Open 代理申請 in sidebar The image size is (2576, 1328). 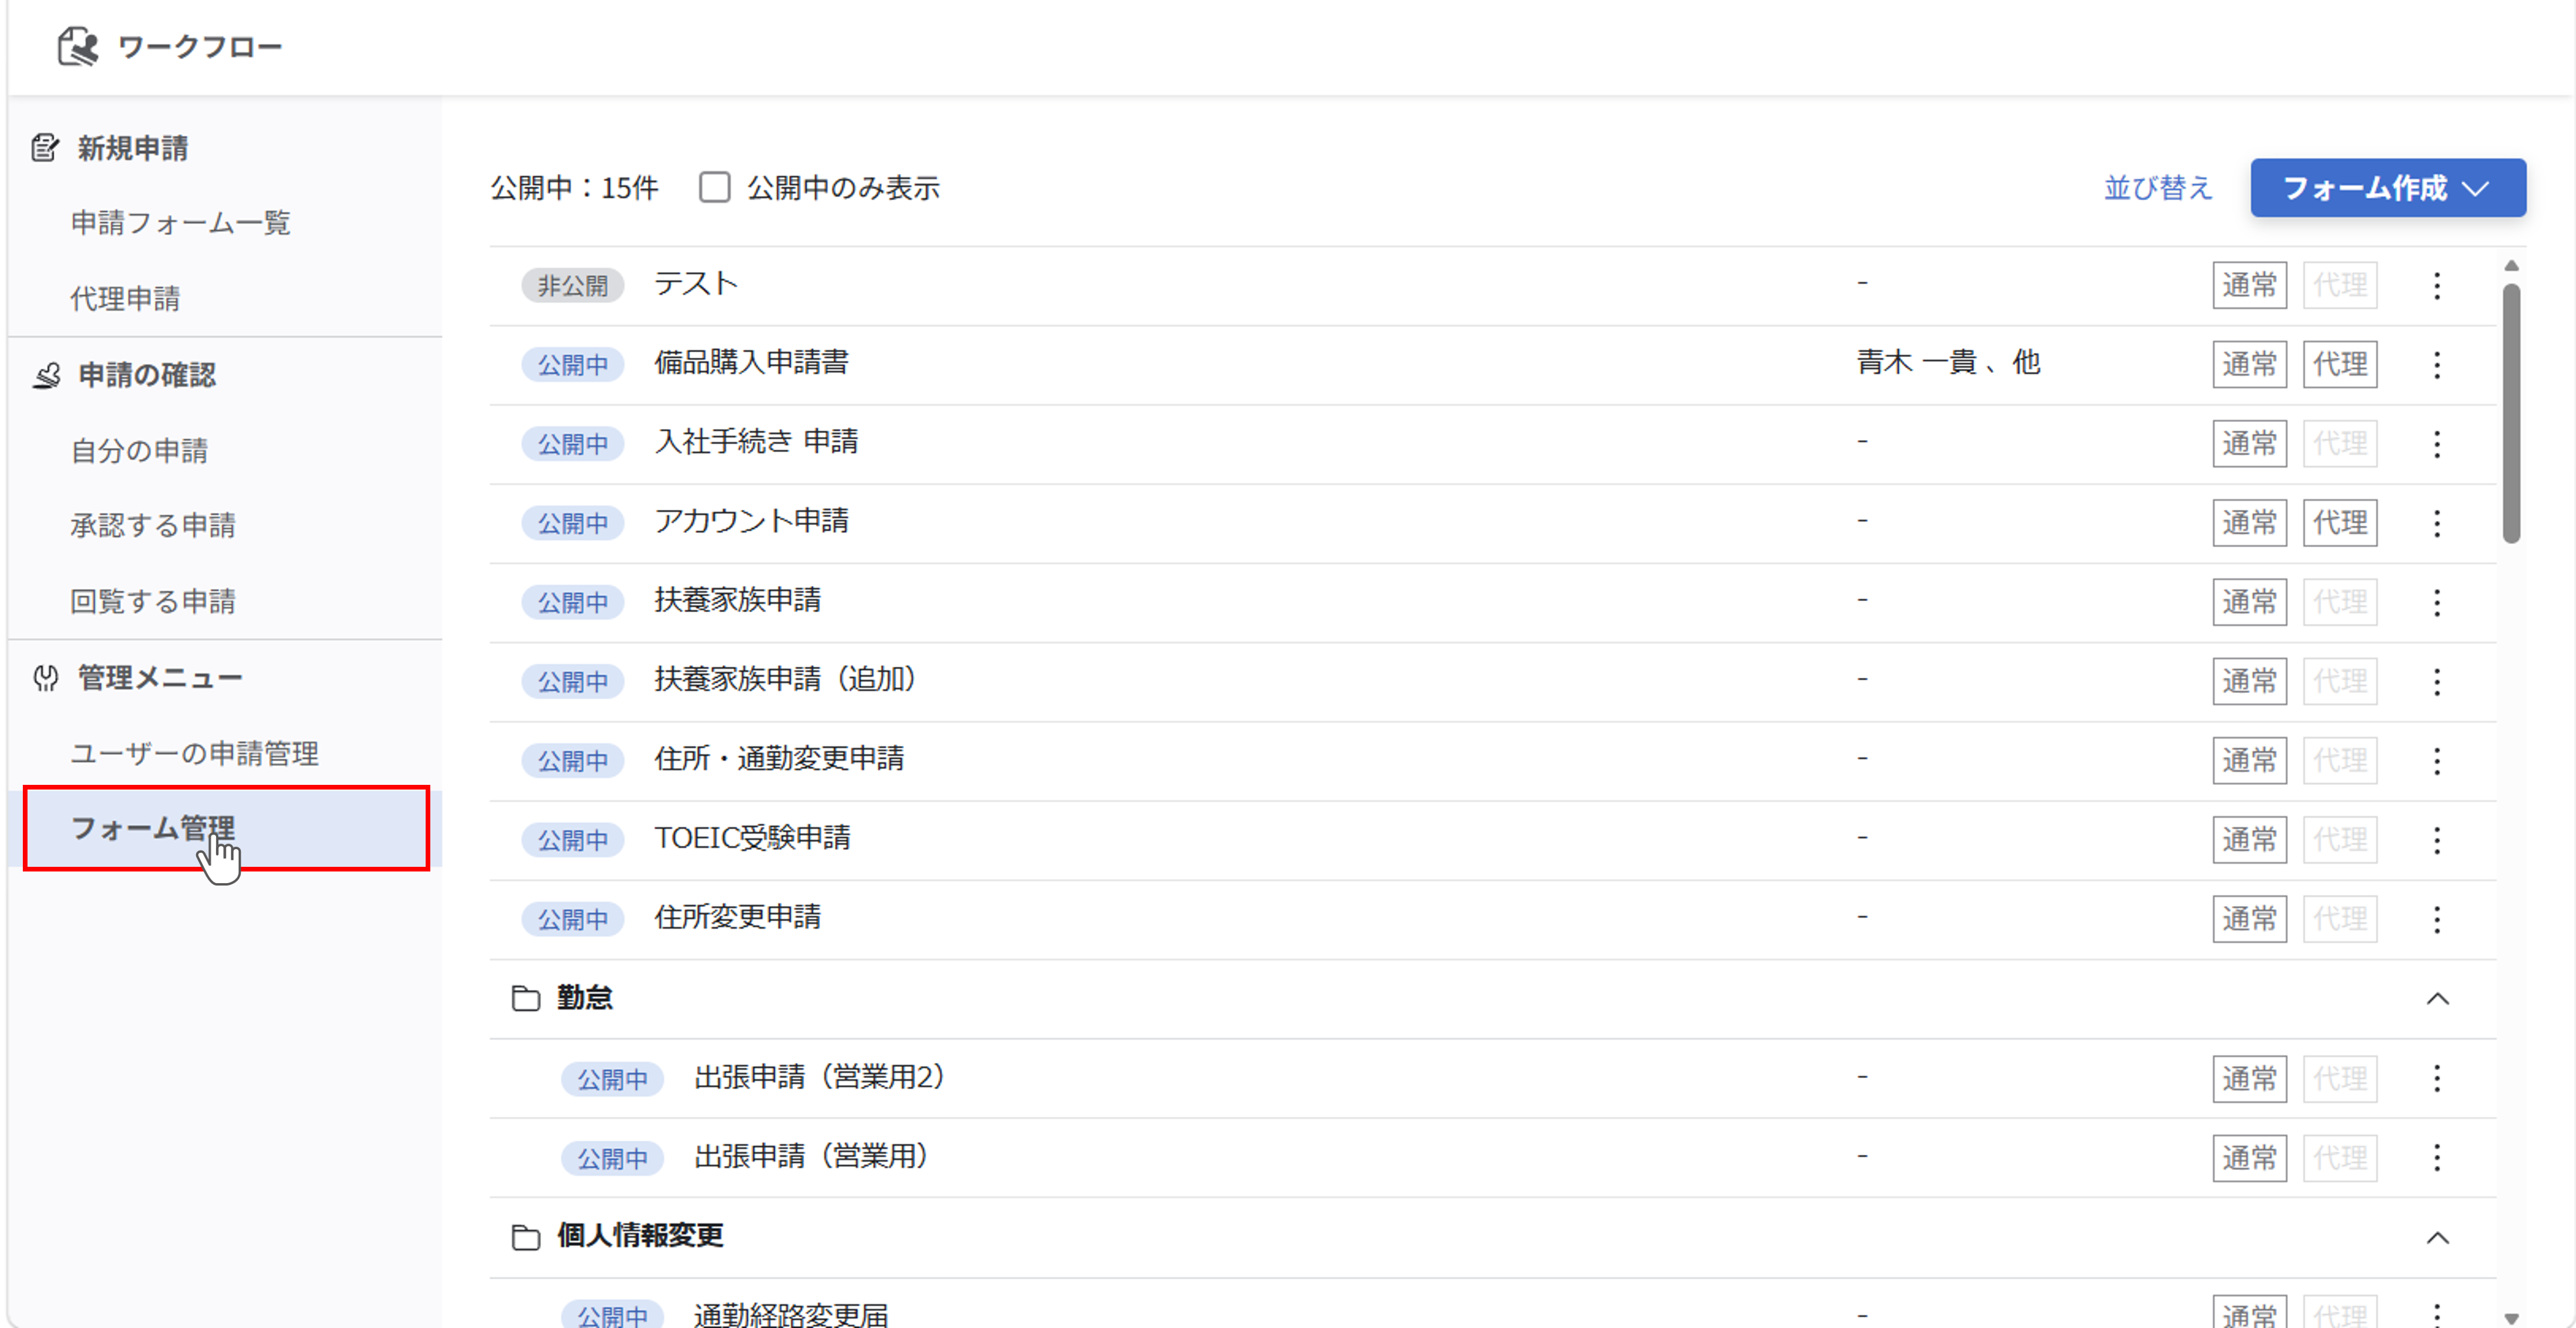(x=125, y=298)
